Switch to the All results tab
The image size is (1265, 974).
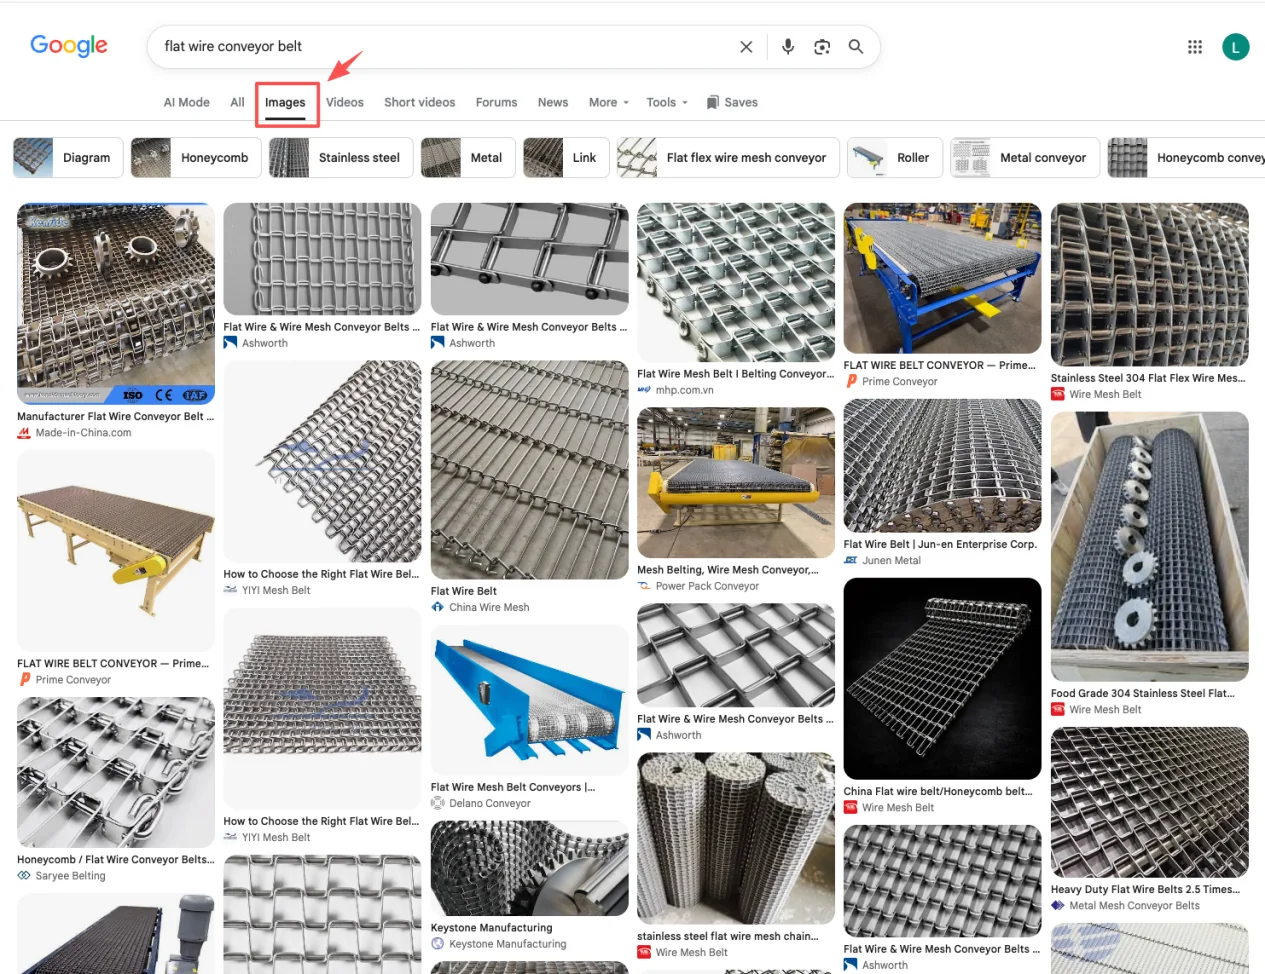237,102
